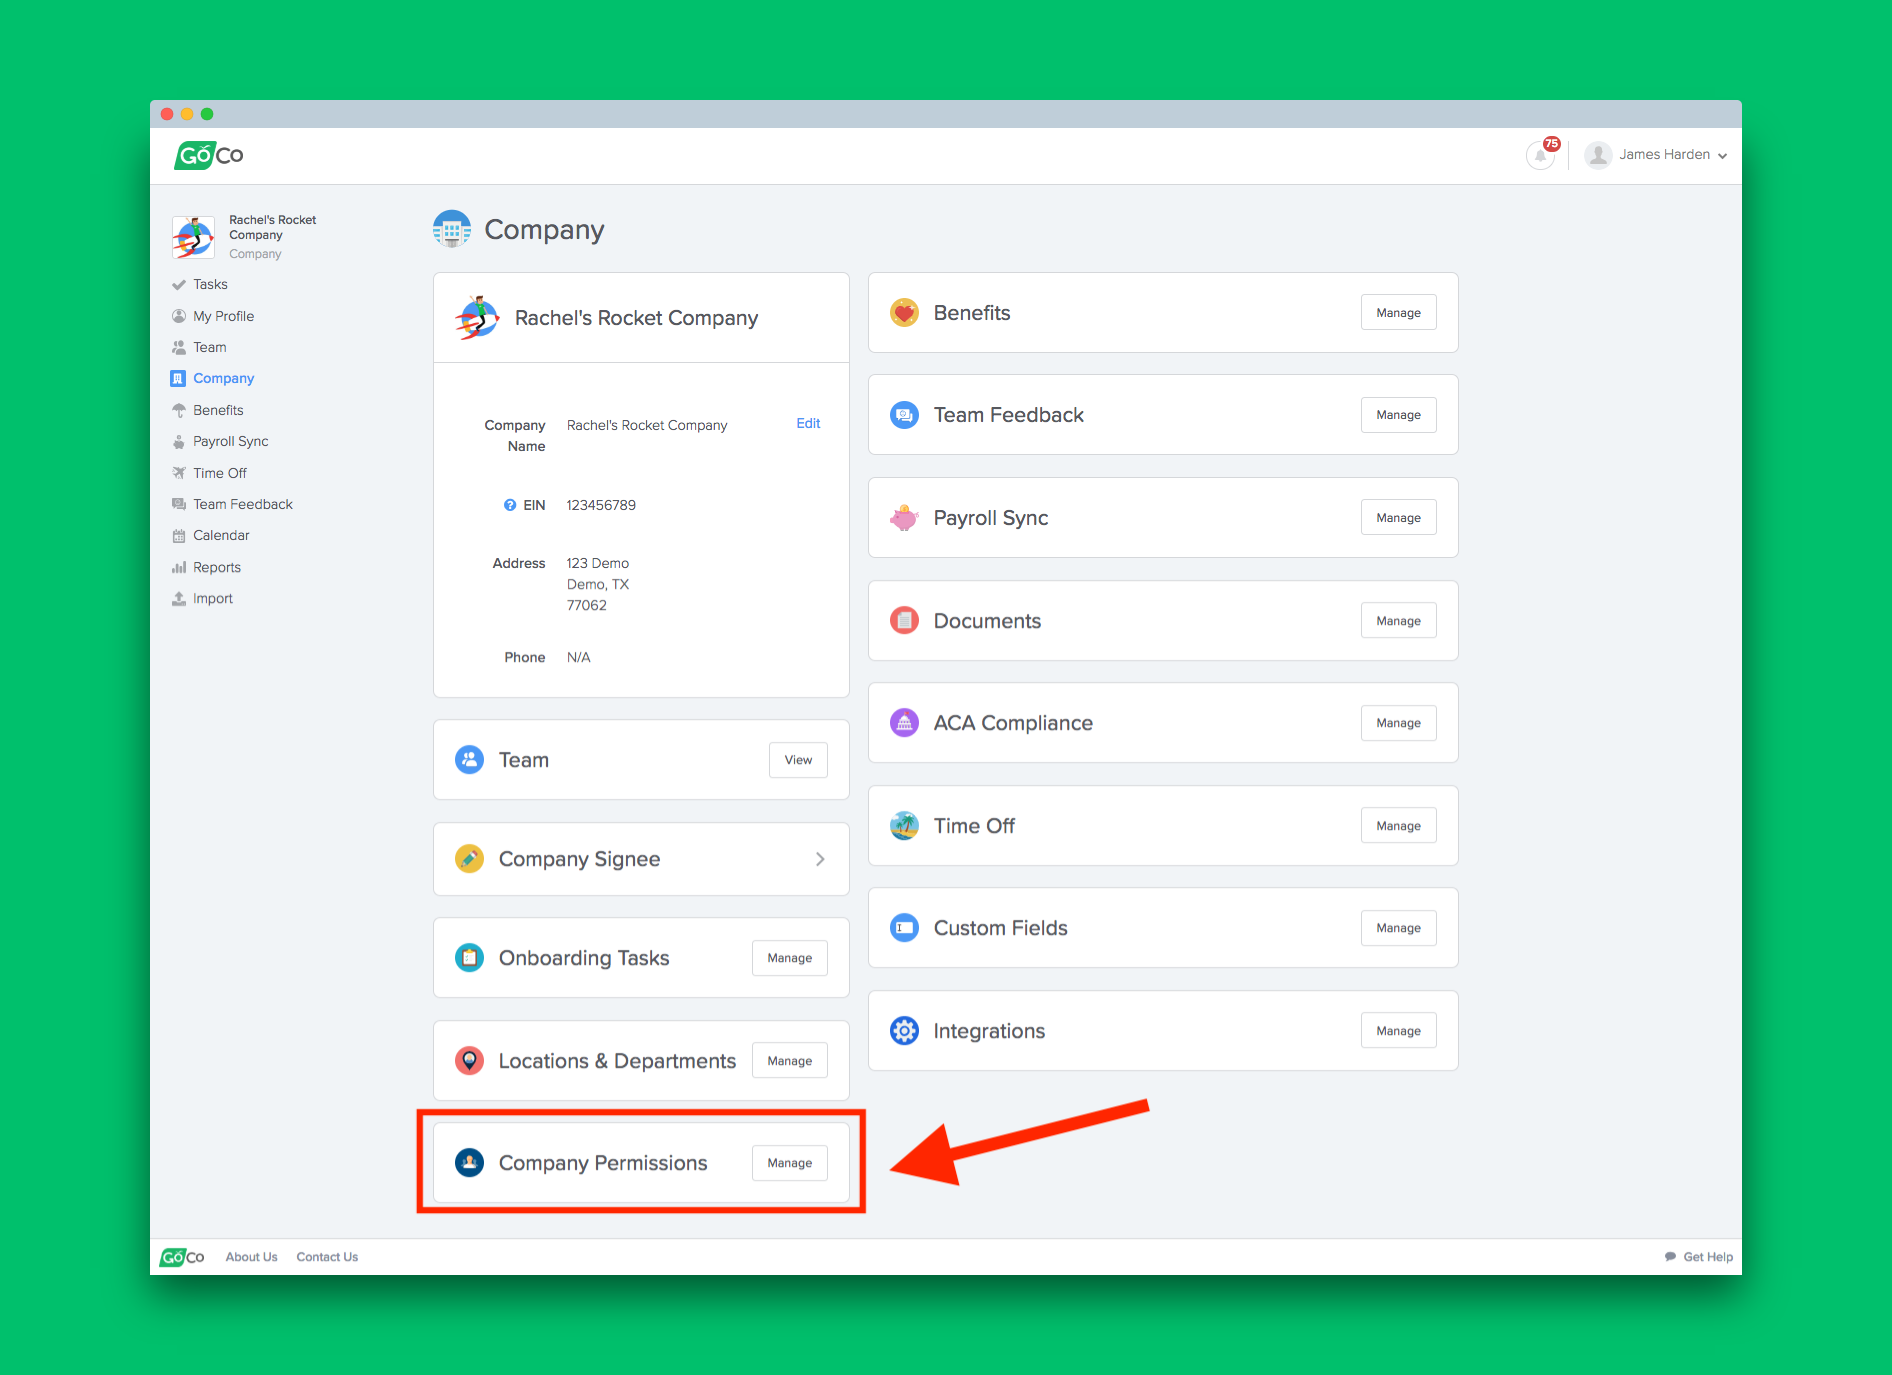The width and height of the screenshot is (1892, 1375).
Task: Click the checkmark icon beside Tasks
Action: (x=179, y=285)
